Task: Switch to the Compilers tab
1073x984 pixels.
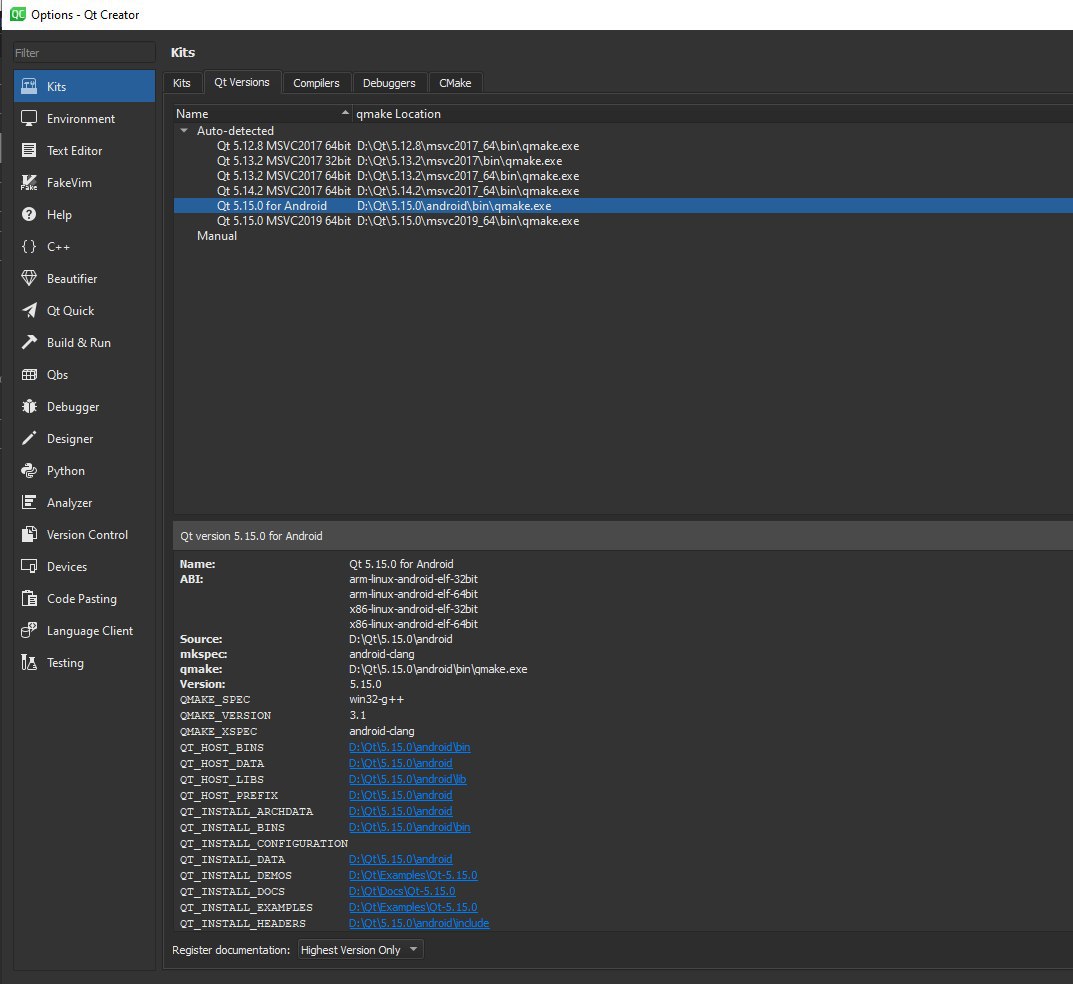Action: pyautogui.click(x=316, y=83)
